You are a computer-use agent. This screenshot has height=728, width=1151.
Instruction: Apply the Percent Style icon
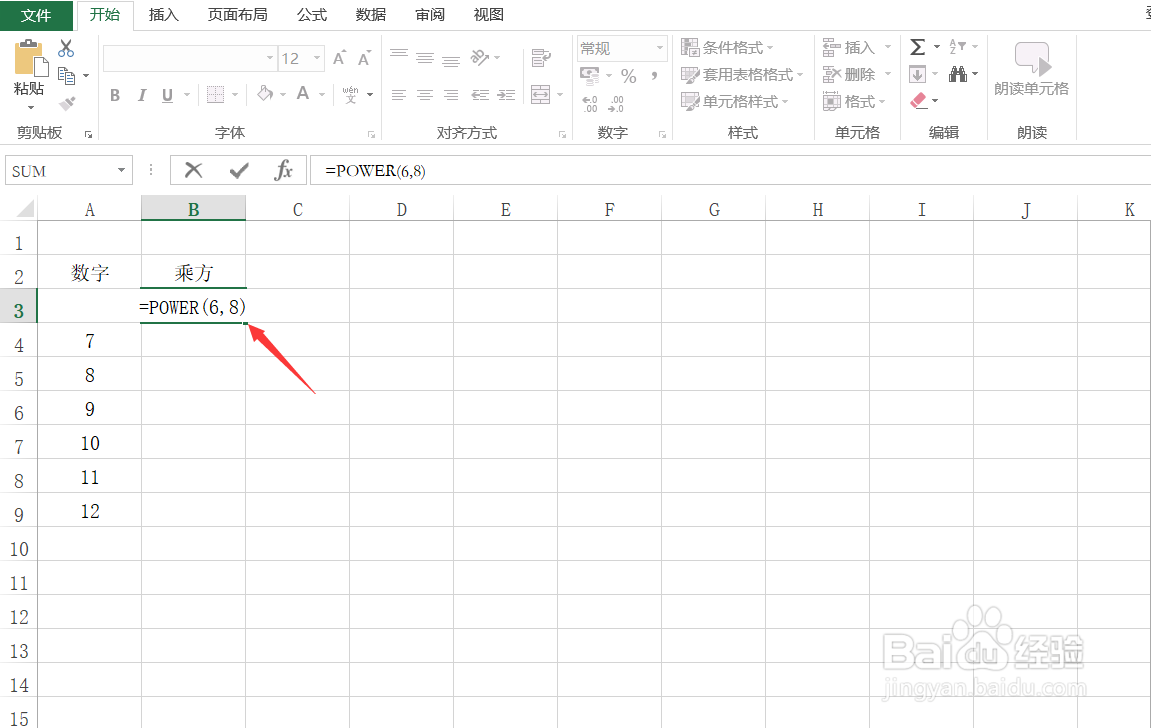click(x=628, y=75)
